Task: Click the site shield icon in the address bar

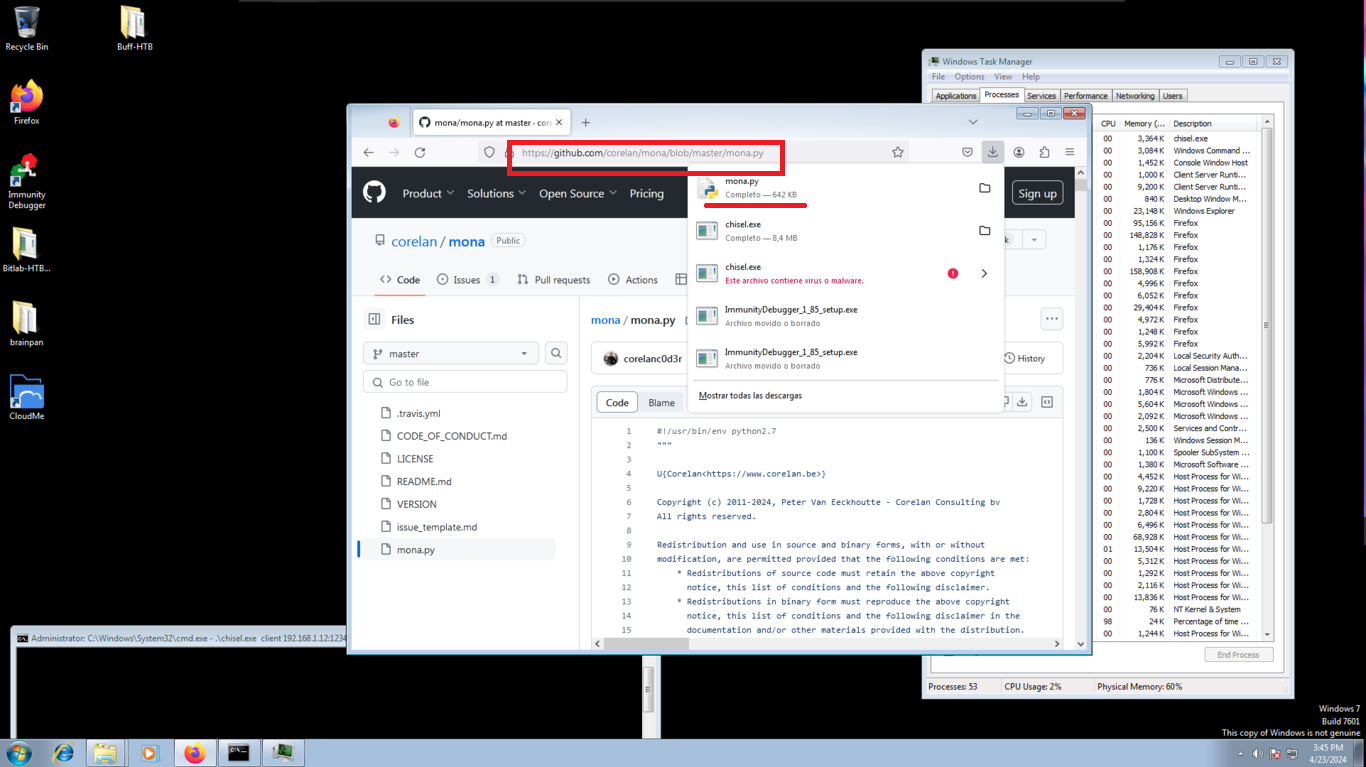Action: pyautogui.click(x=489, y=152)
